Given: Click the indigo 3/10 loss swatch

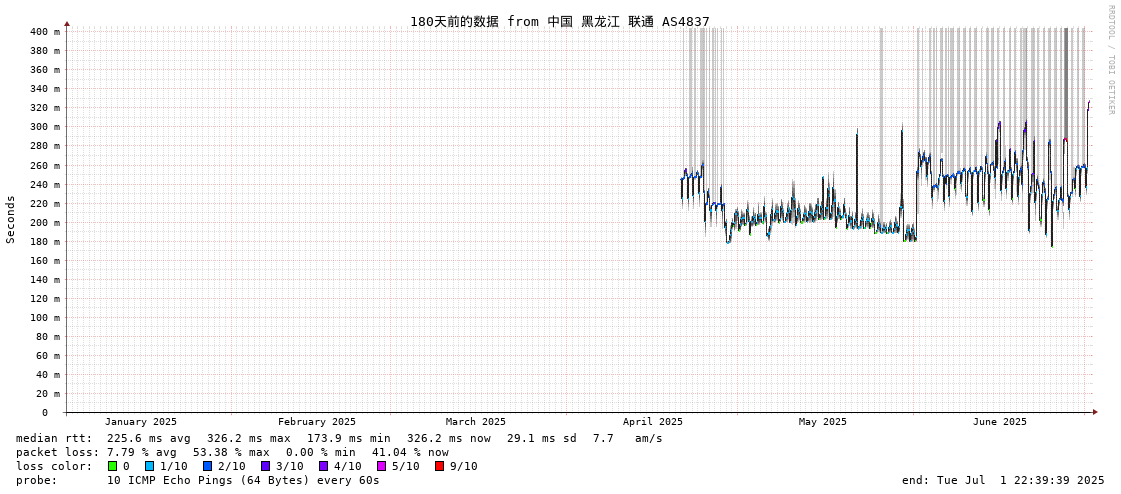Looking at the screenshot, I should coord(265,466).
